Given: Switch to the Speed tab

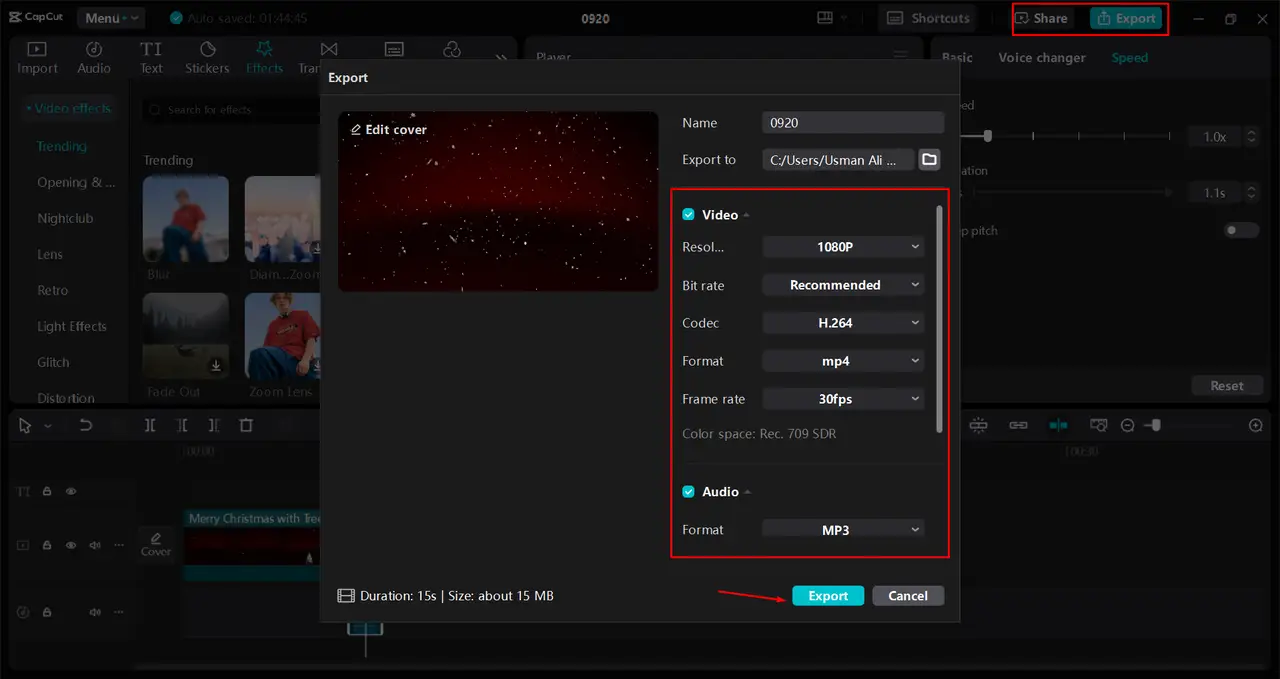Looking at the screenshot, I should 1130,58.
